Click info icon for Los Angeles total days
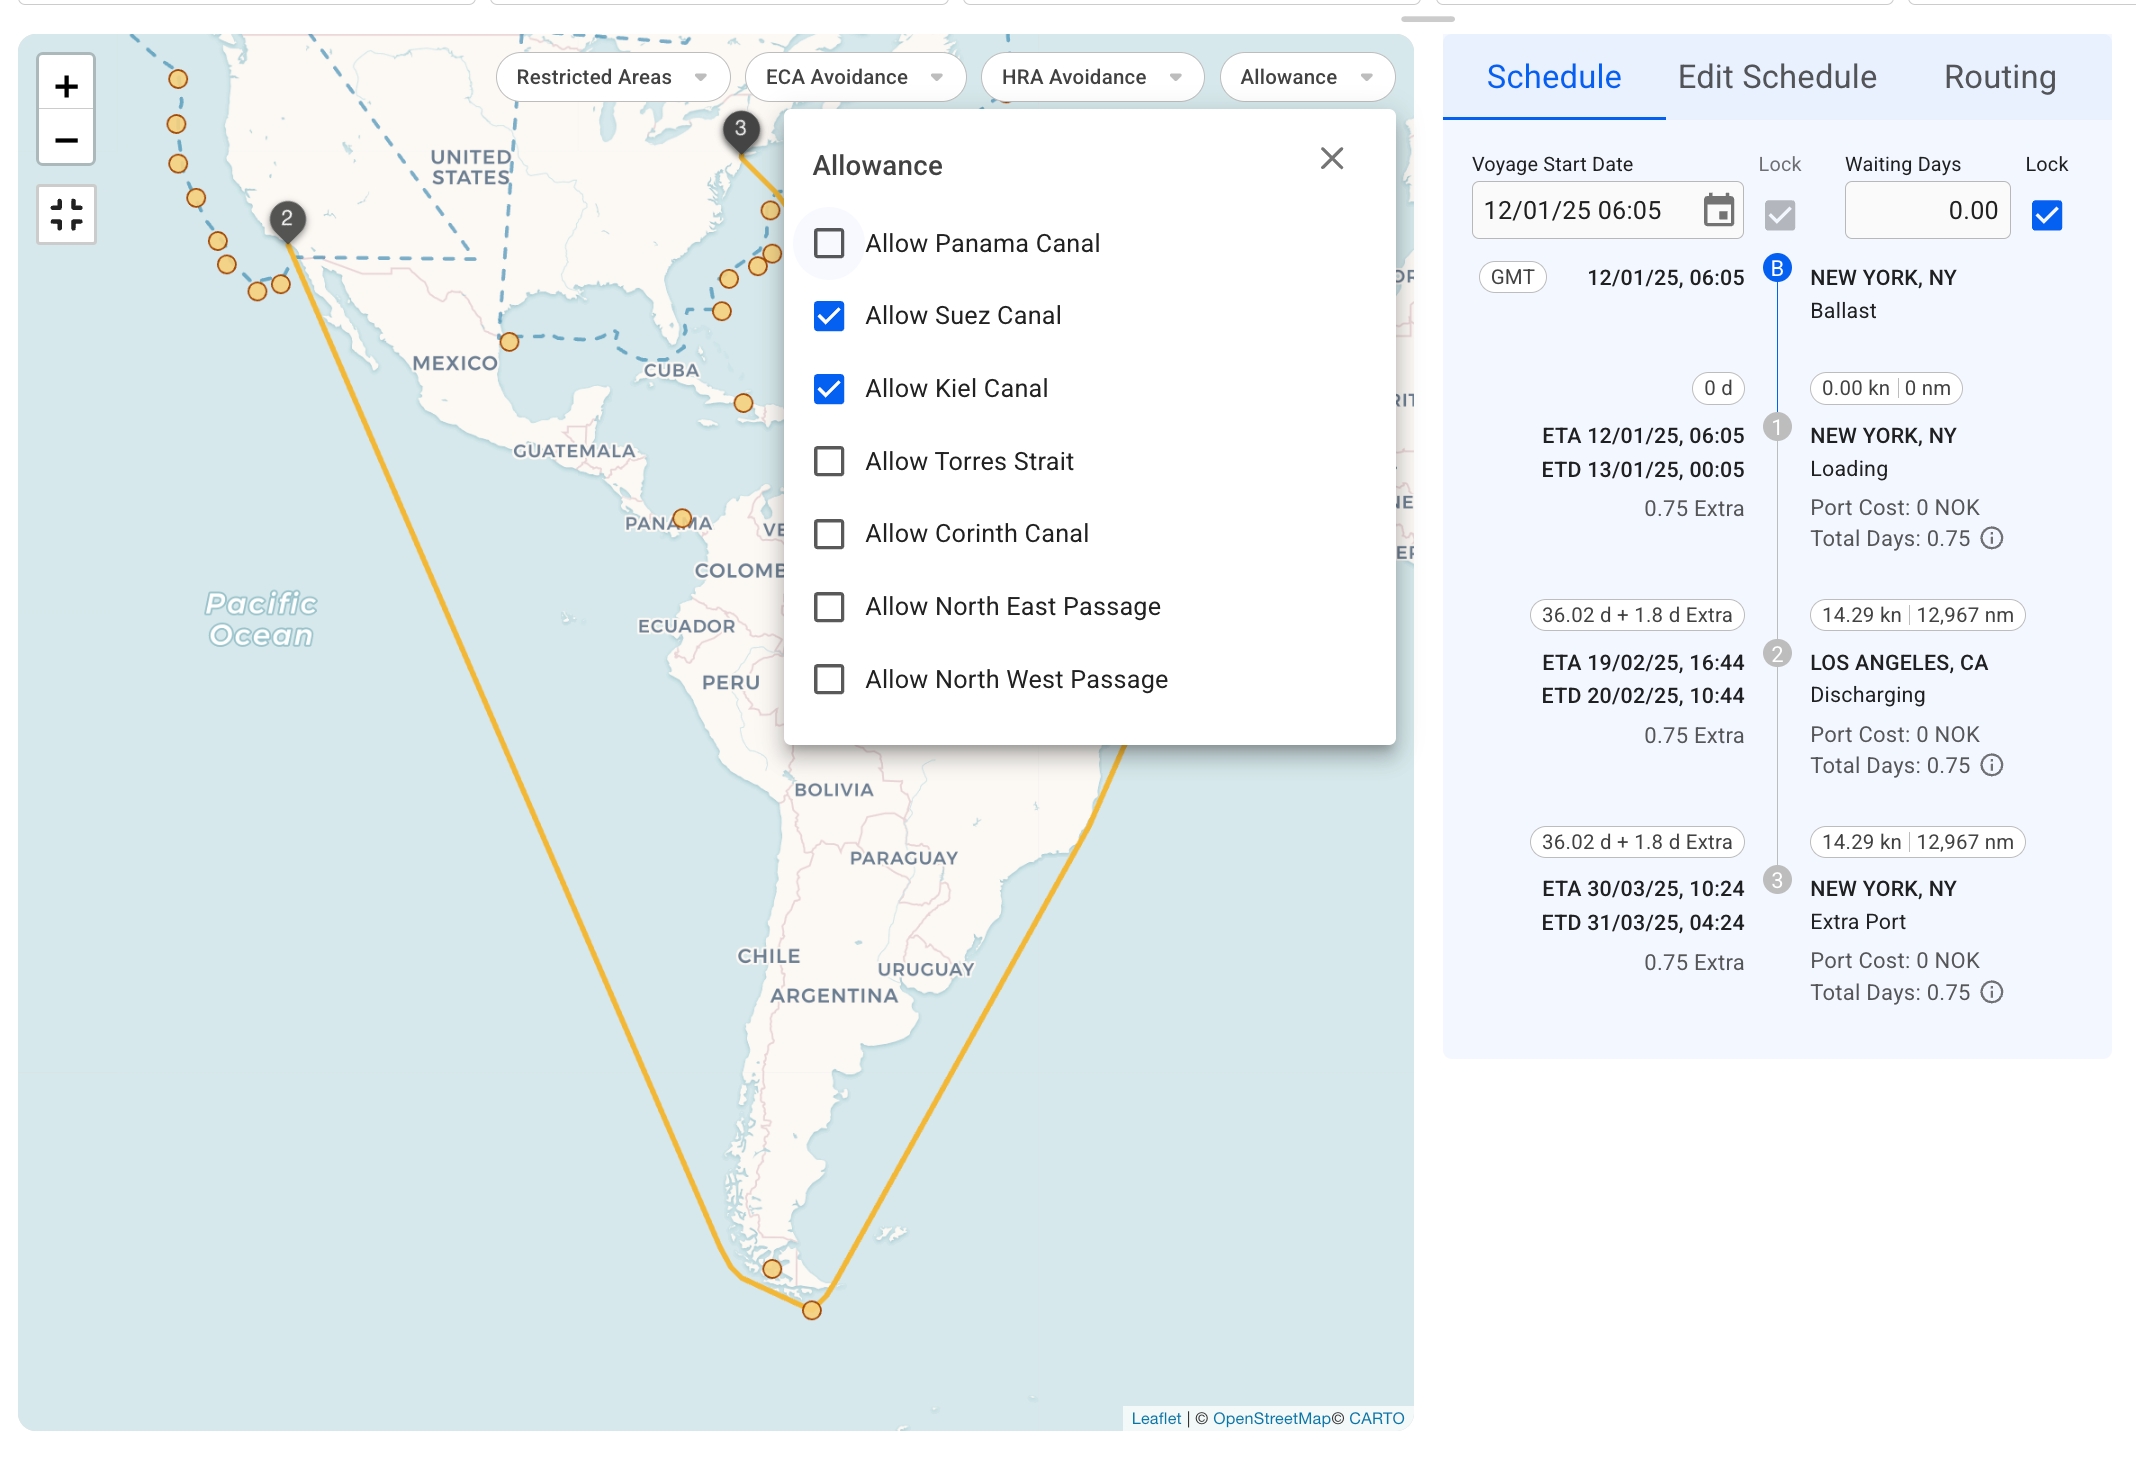Screen dimensions: 2136x1458 1992,766
